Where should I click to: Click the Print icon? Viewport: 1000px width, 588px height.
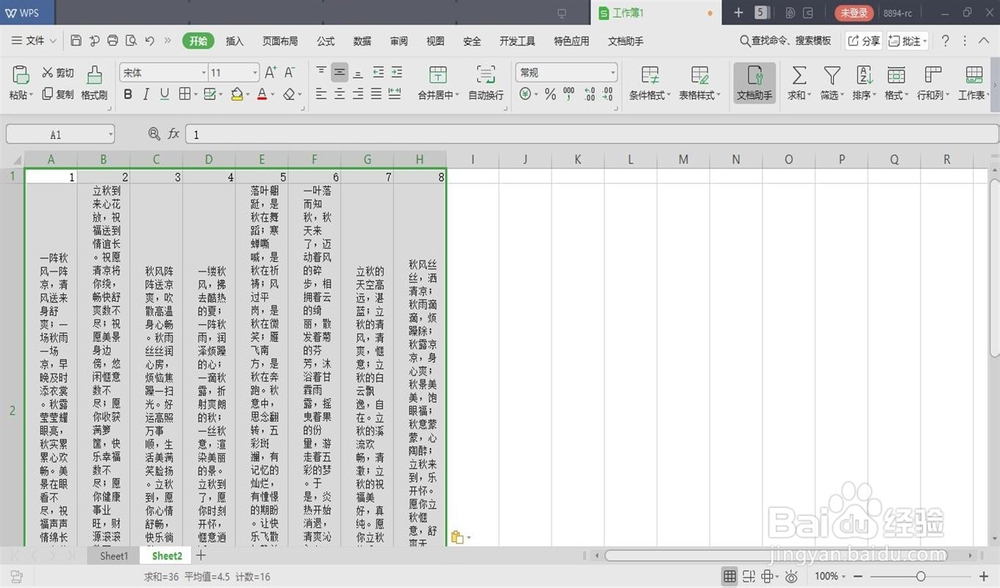112,41
